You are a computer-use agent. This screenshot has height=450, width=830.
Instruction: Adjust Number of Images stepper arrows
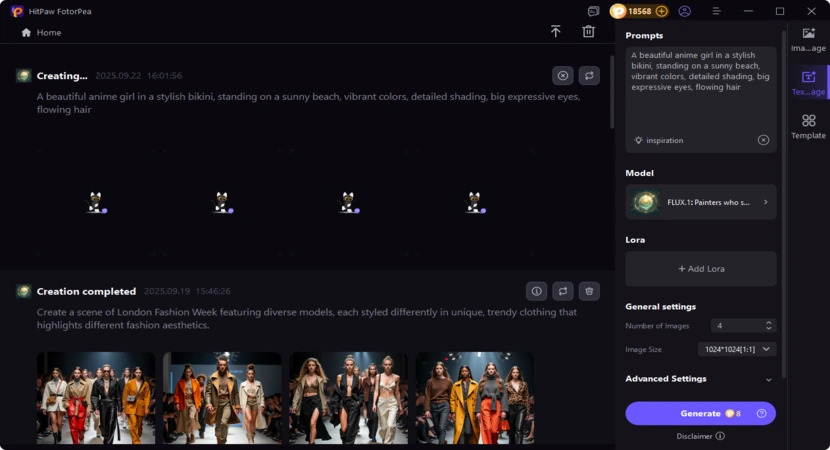[768, 326]
